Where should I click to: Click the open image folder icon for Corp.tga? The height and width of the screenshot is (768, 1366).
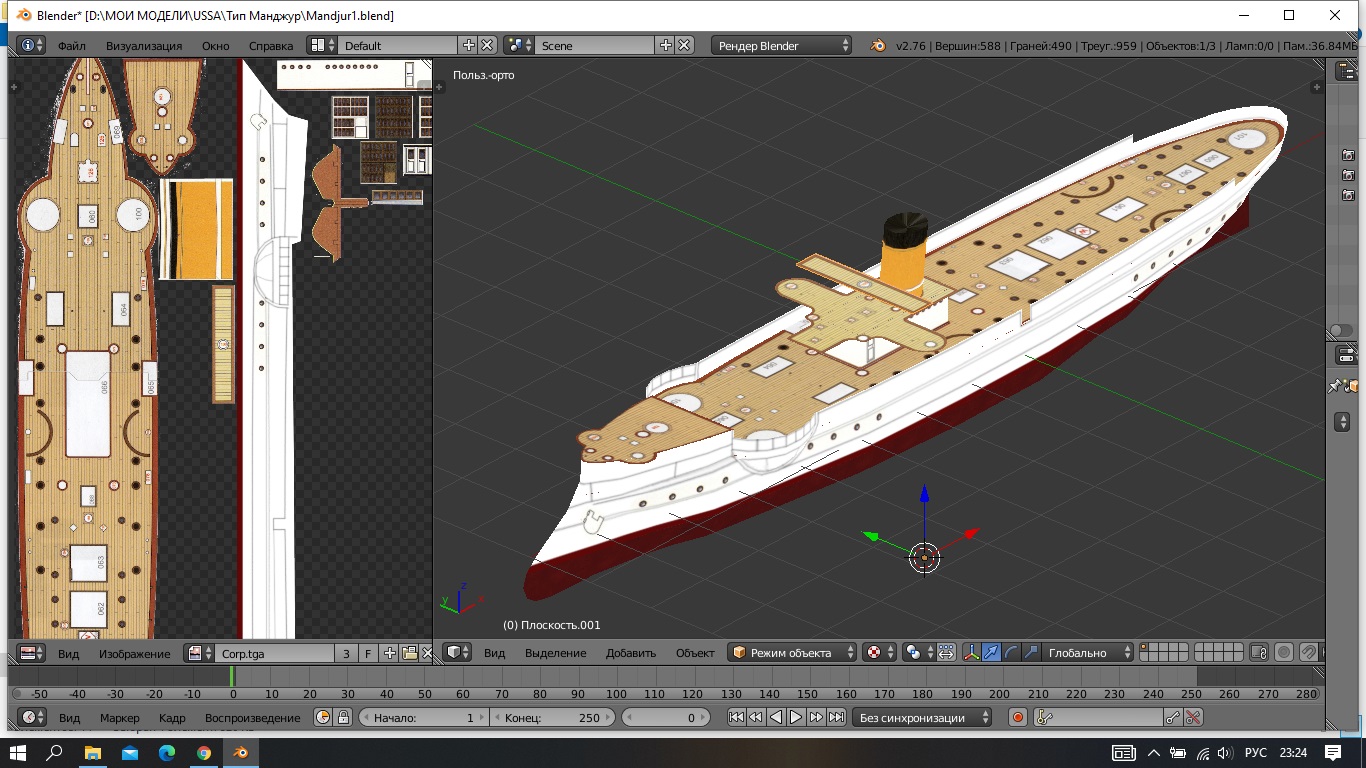(x=409, y=653)
